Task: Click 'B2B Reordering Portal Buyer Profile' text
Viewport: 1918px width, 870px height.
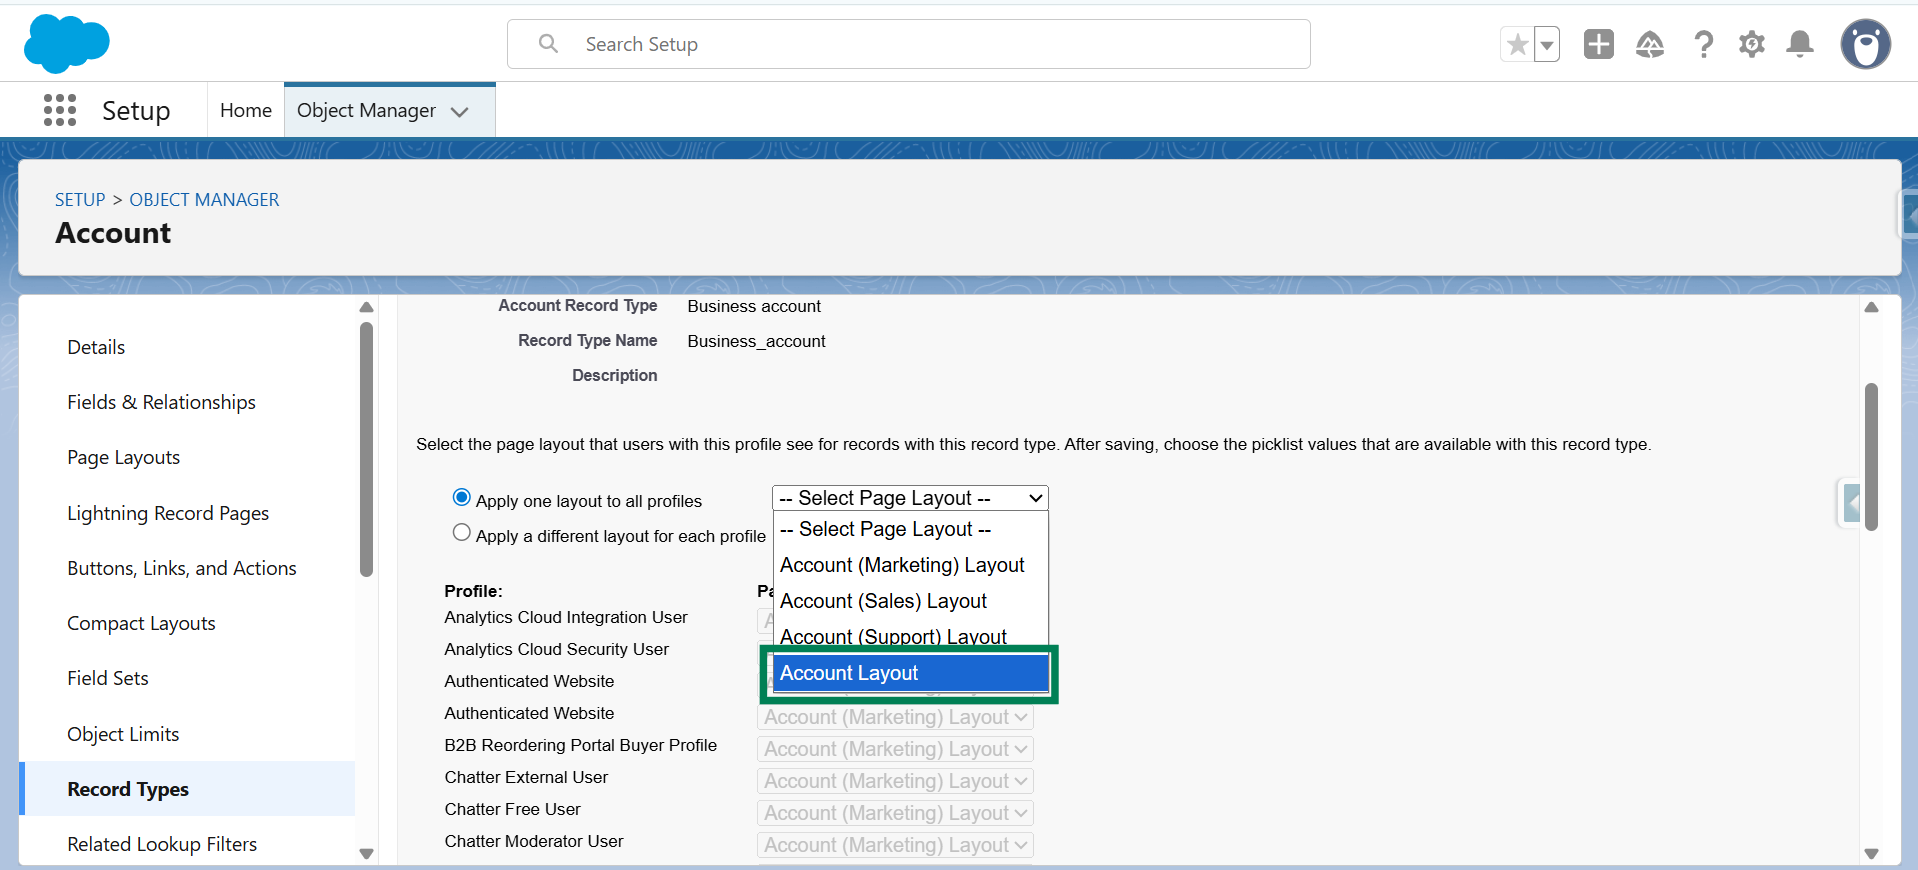Action: pos(581,745)
